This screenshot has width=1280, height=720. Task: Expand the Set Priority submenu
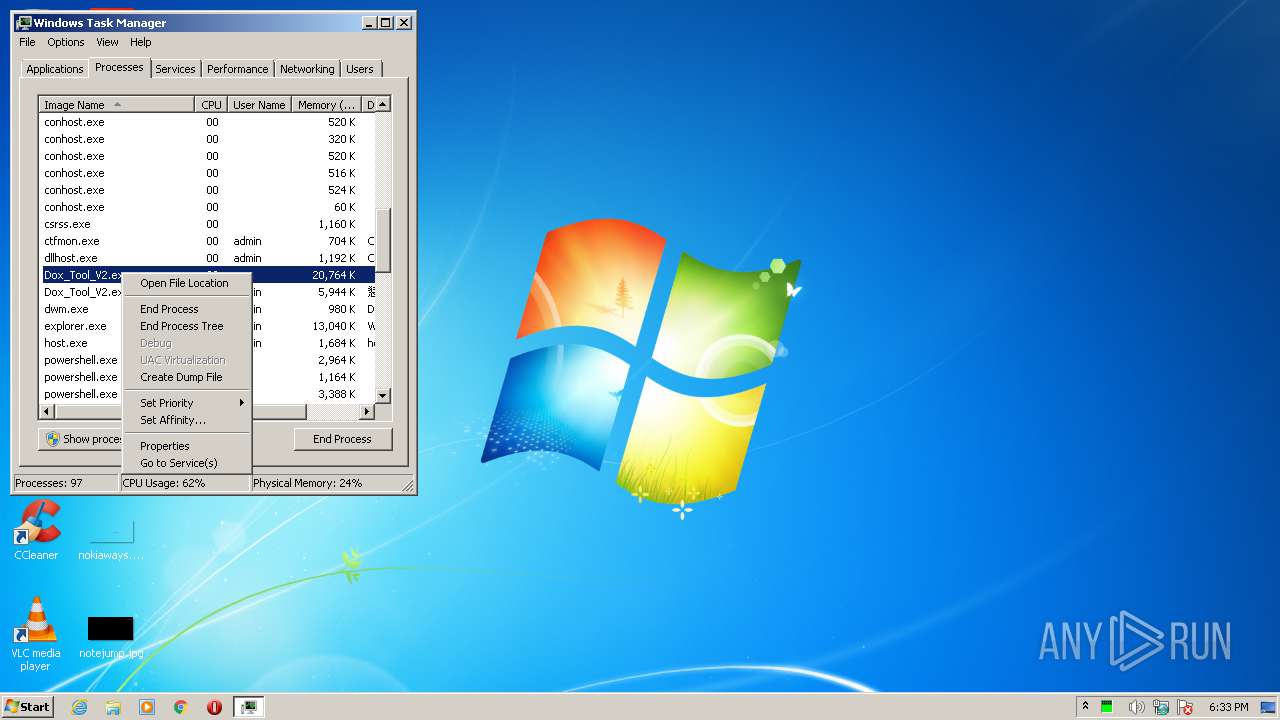point(186,403)
